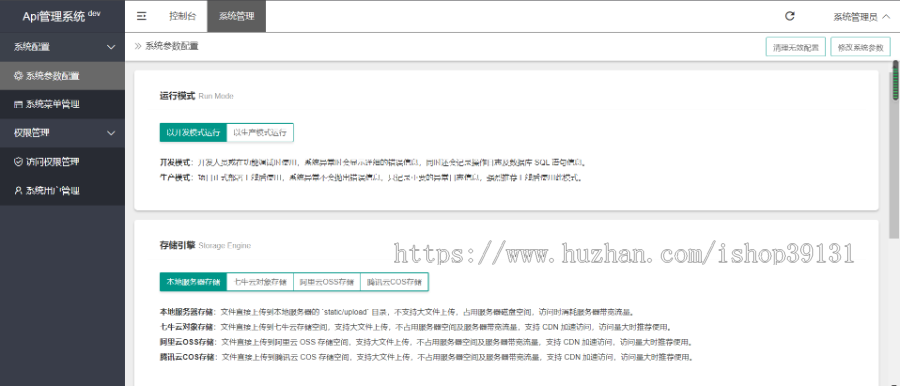Click the 开发模式 description line
This screenshot has width=900, height=386.
373,163
